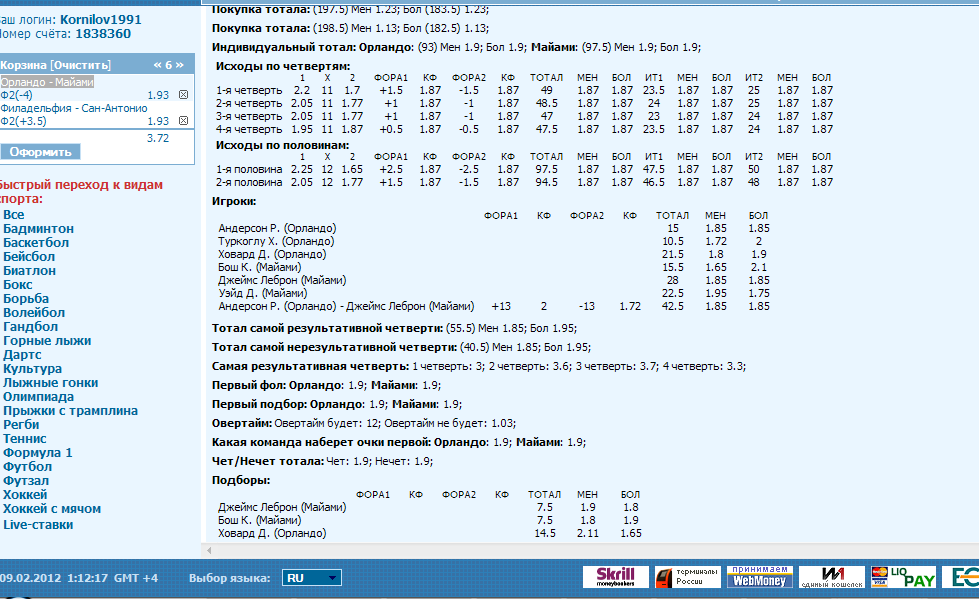Screen dimensions: 979x599
Task: Open Орландо - Майами basket entry
Action: coord(47,82)
